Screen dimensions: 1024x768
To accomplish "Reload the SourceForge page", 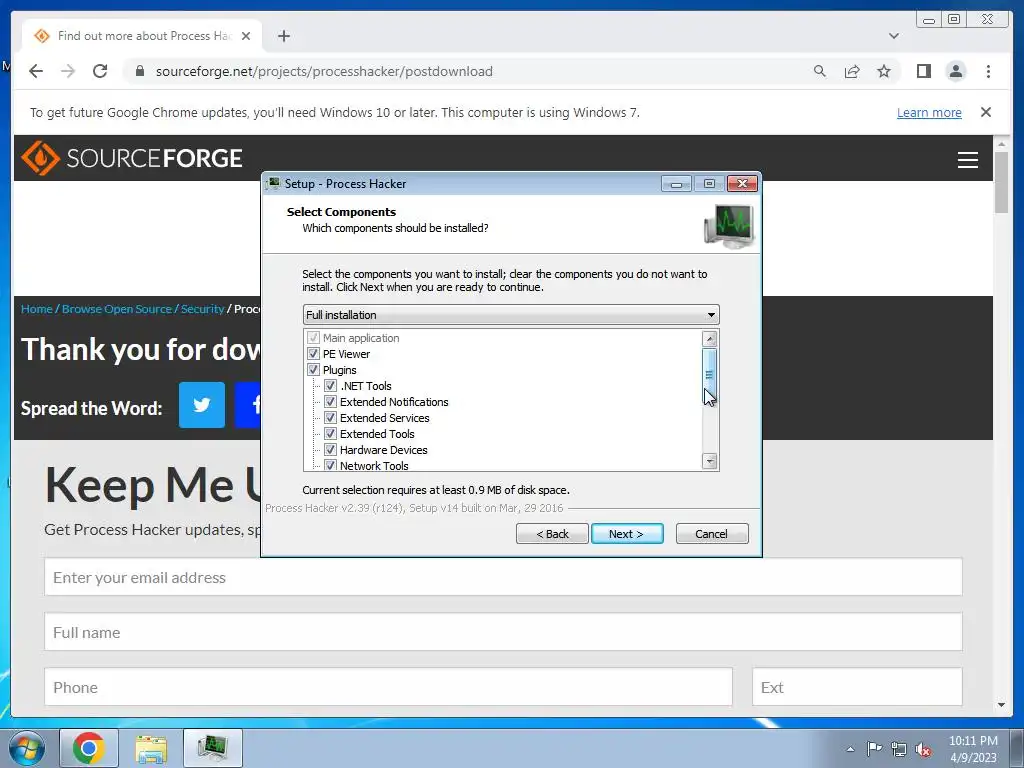I will (100, 71).
